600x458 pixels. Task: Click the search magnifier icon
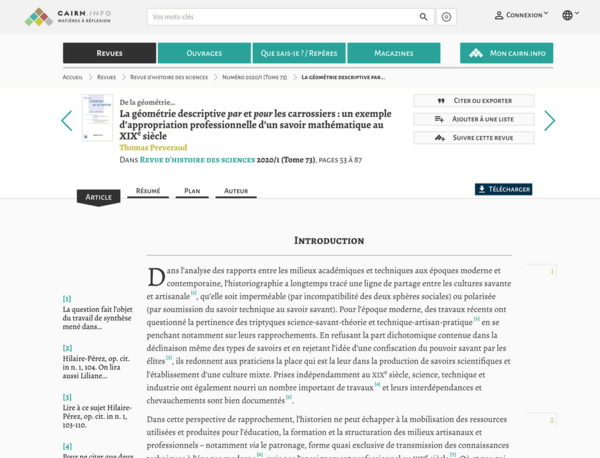tap(423, 17)
